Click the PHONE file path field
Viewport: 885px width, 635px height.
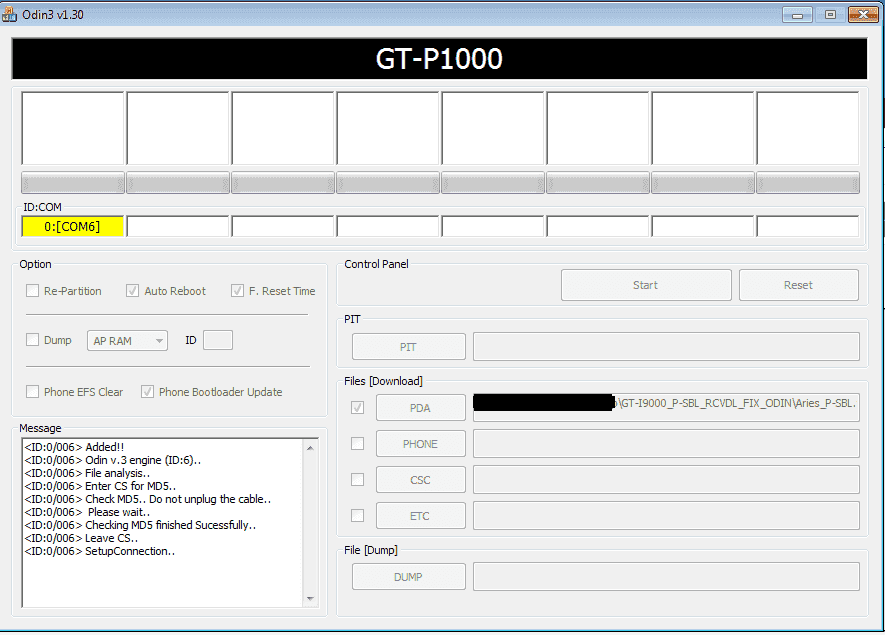tap(666, 444)
